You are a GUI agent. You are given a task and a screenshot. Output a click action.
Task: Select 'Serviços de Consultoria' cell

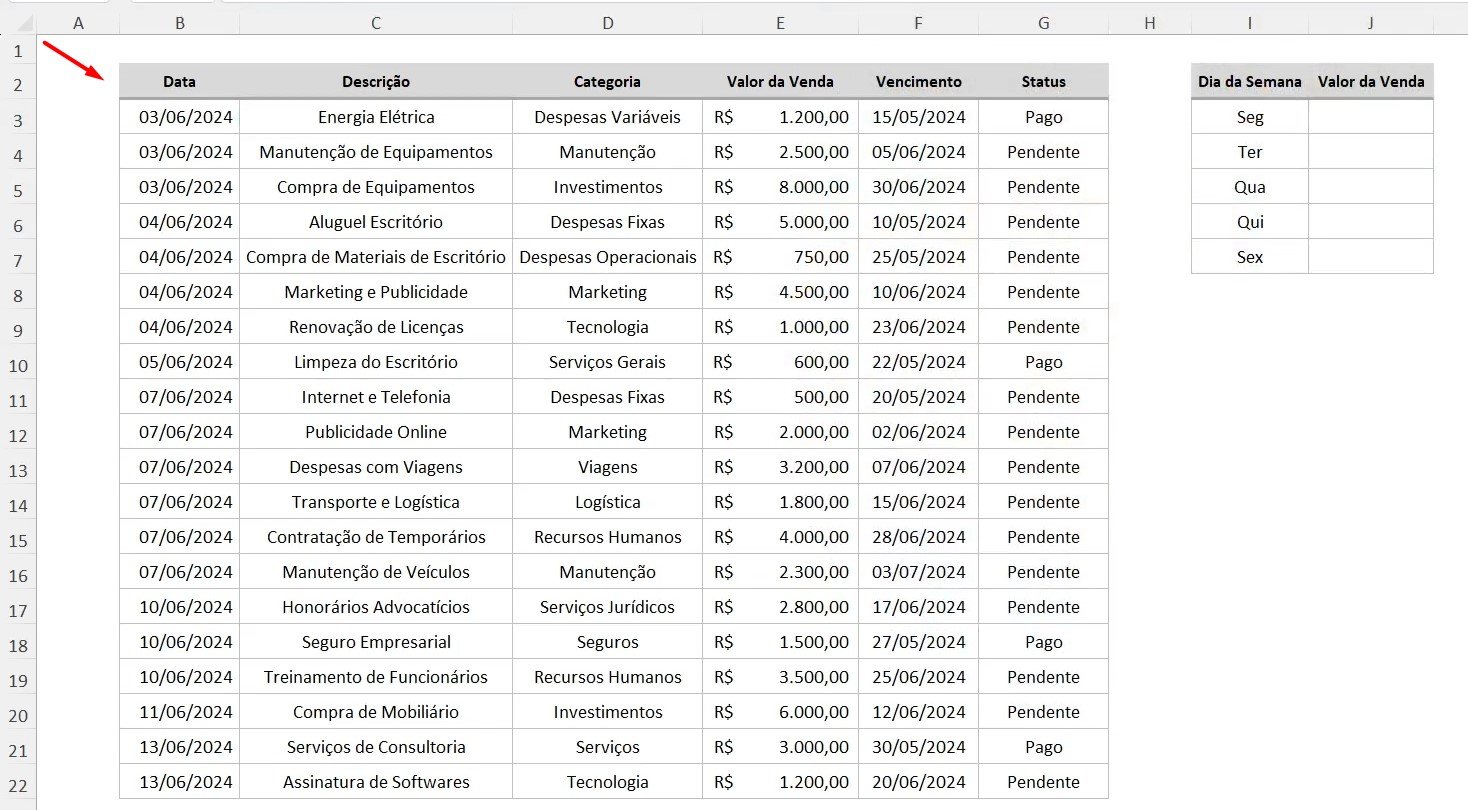point(376,747)
